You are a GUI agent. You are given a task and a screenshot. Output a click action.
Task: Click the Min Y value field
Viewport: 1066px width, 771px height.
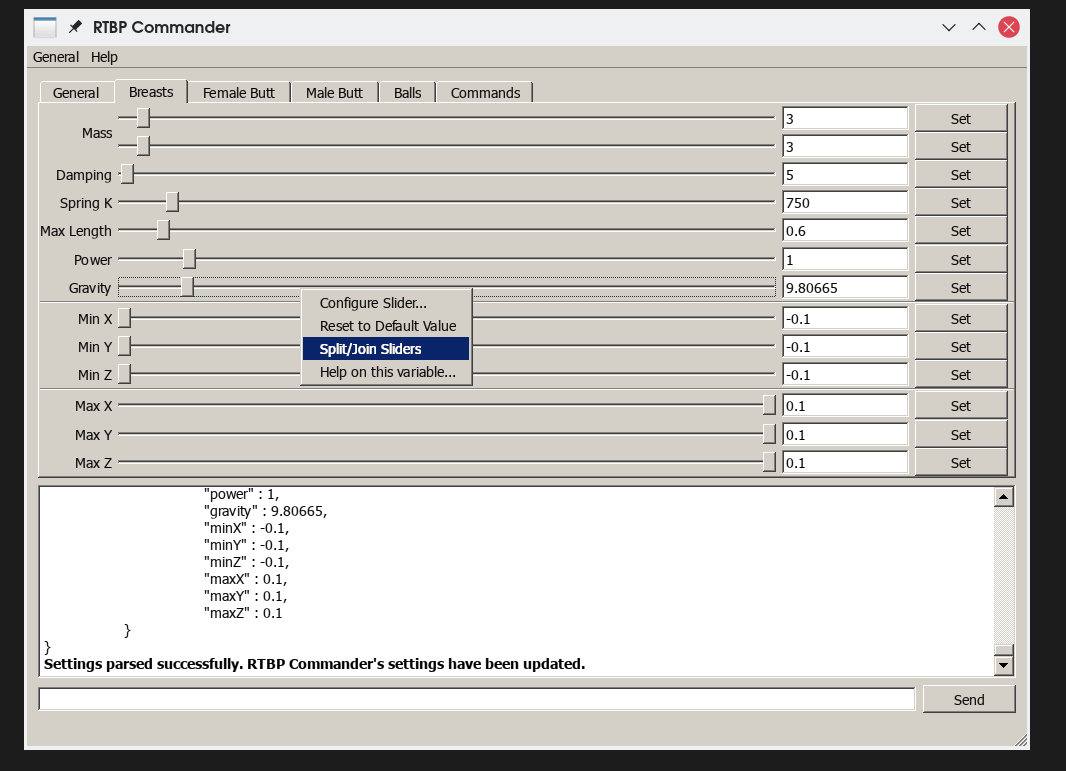tap(845, 347)
